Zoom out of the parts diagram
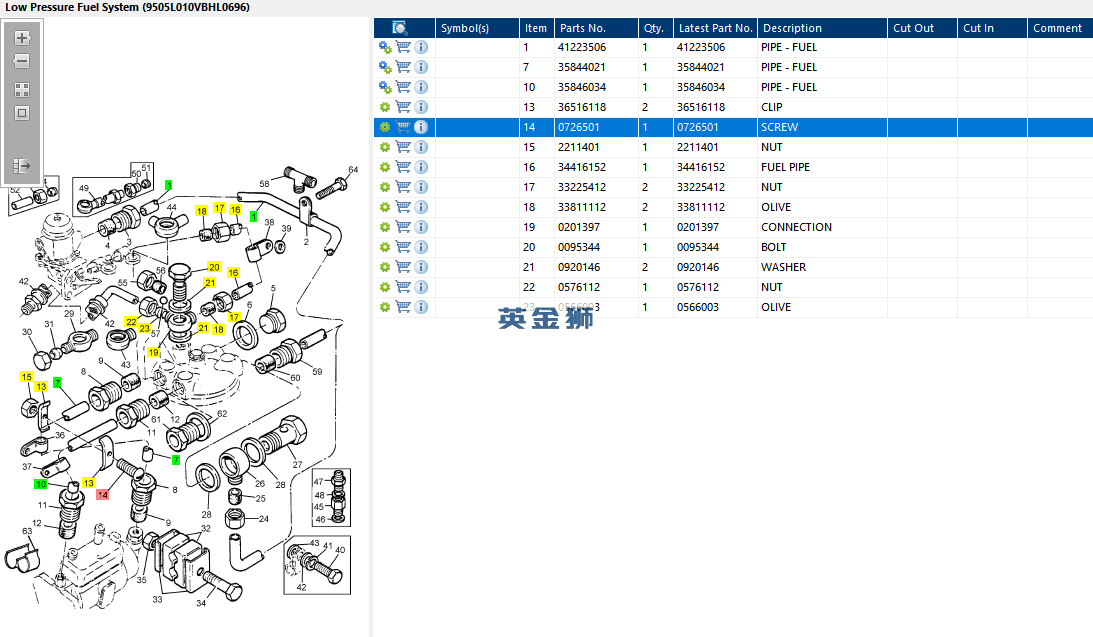 22,61
